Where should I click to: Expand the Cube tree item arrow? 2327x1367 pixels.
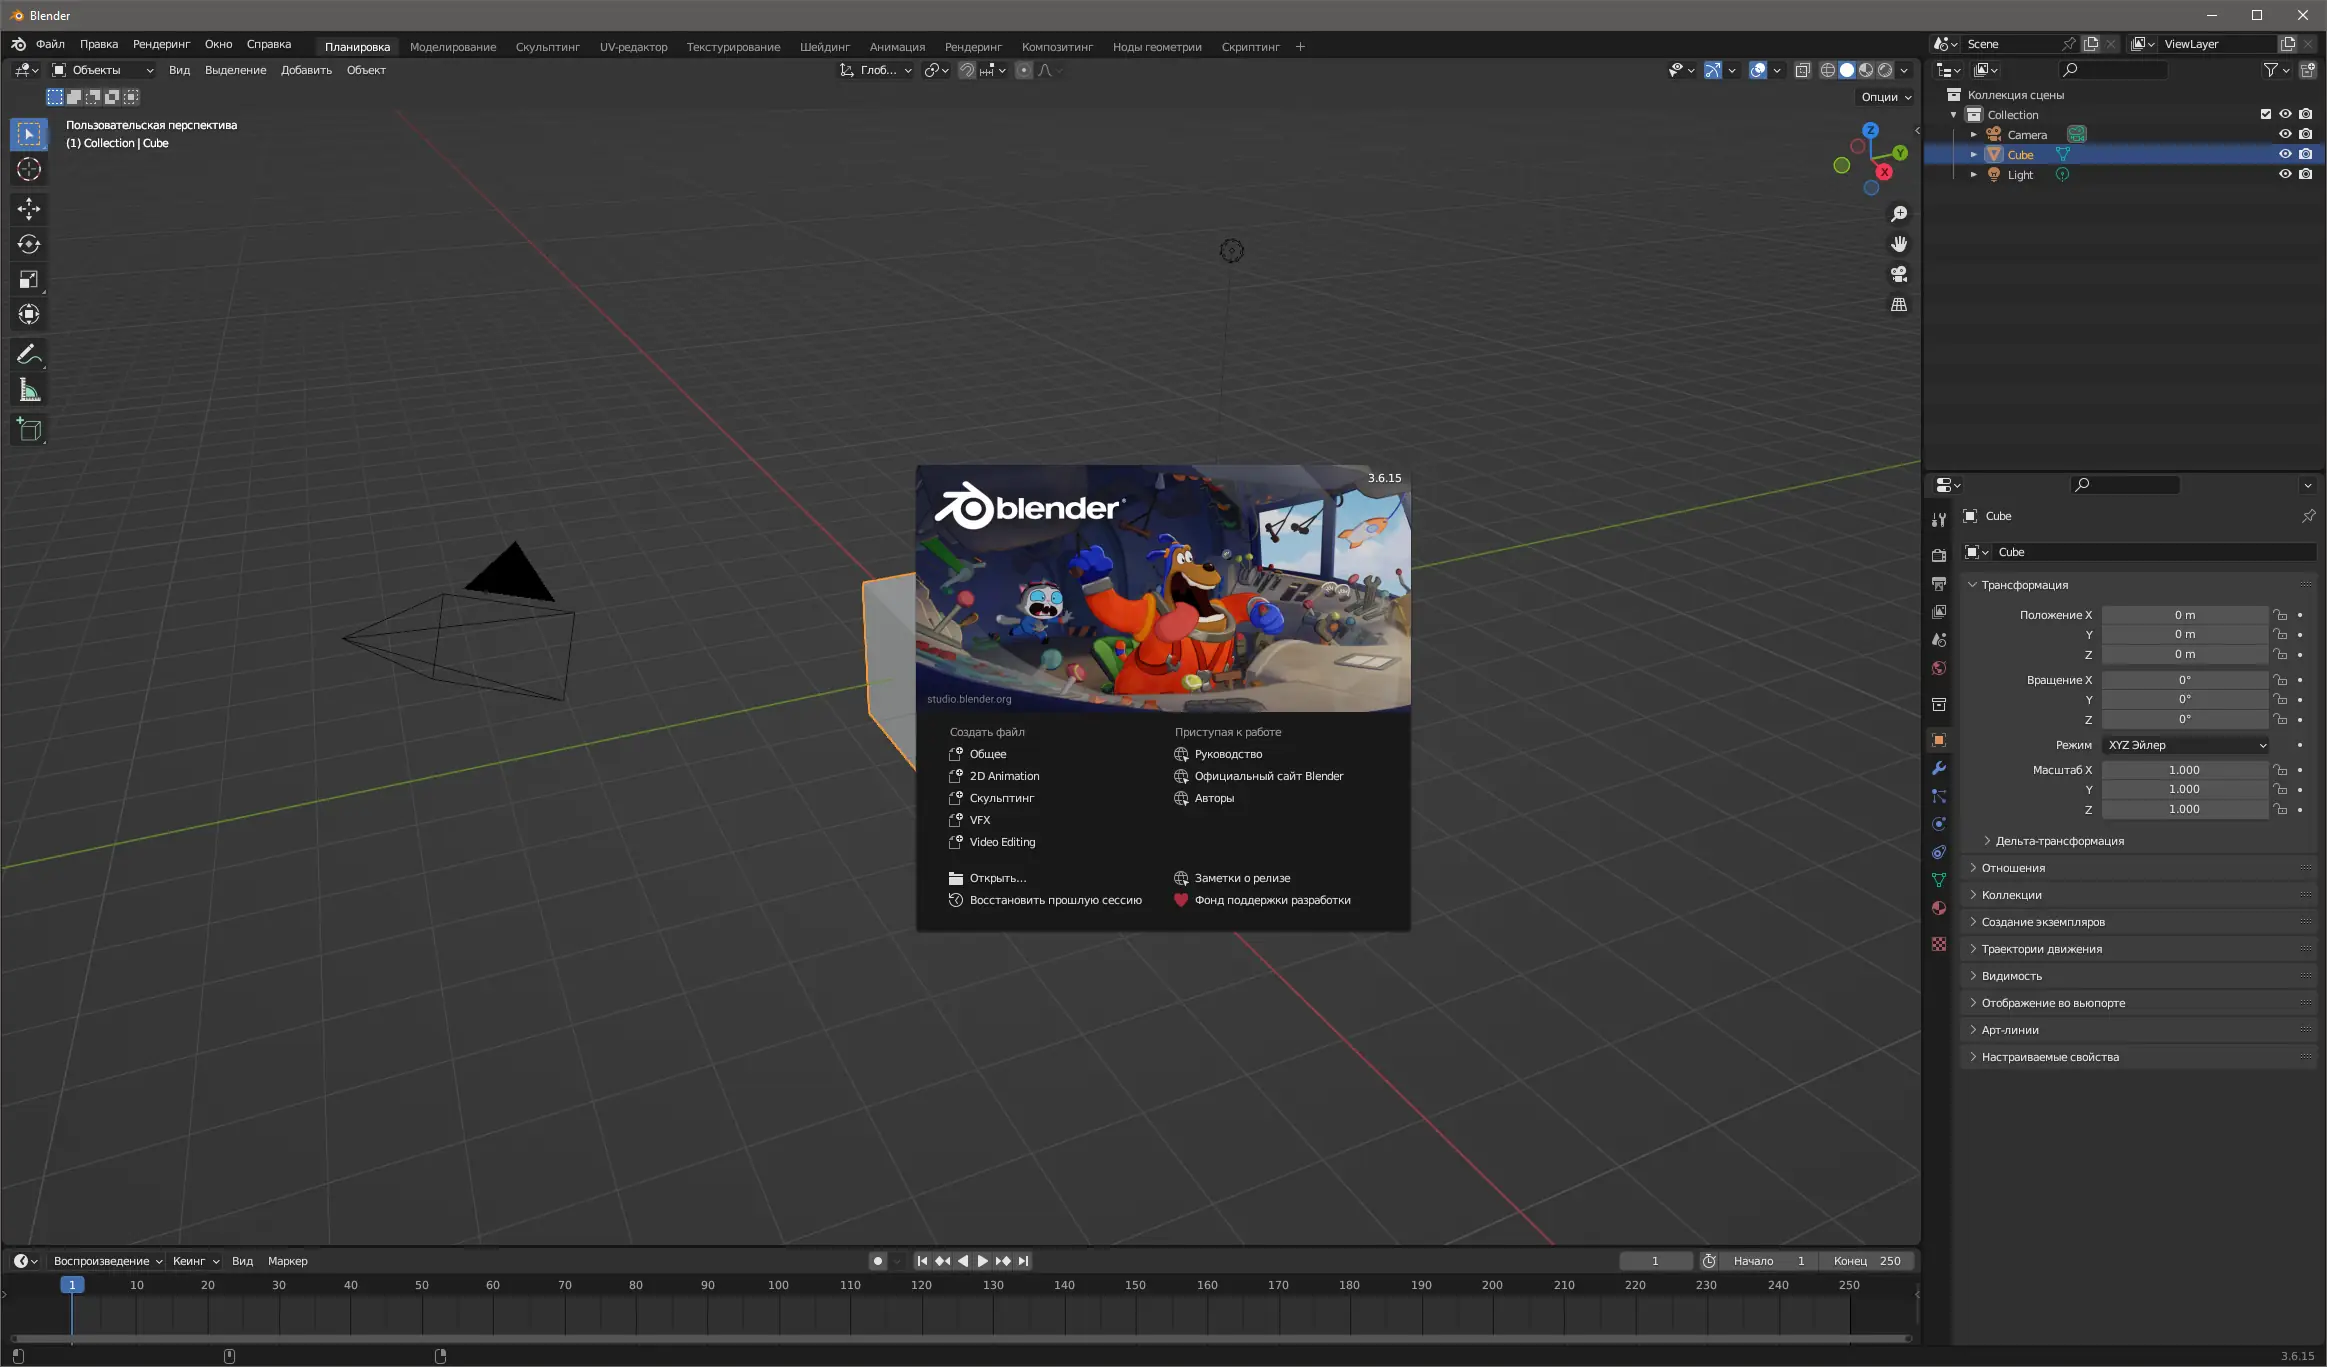click(x=1973, y=155)
